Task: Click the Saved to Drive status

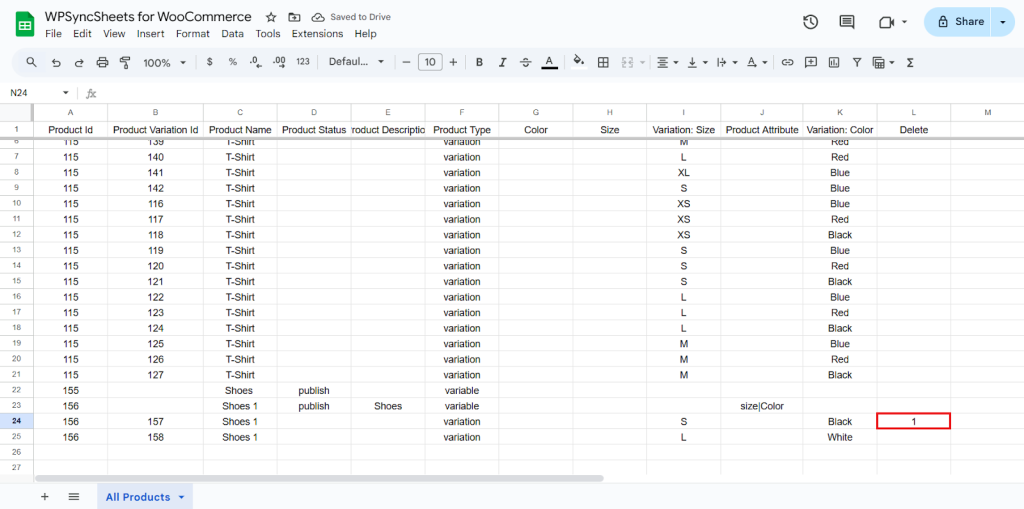Action: coord(351,17)
